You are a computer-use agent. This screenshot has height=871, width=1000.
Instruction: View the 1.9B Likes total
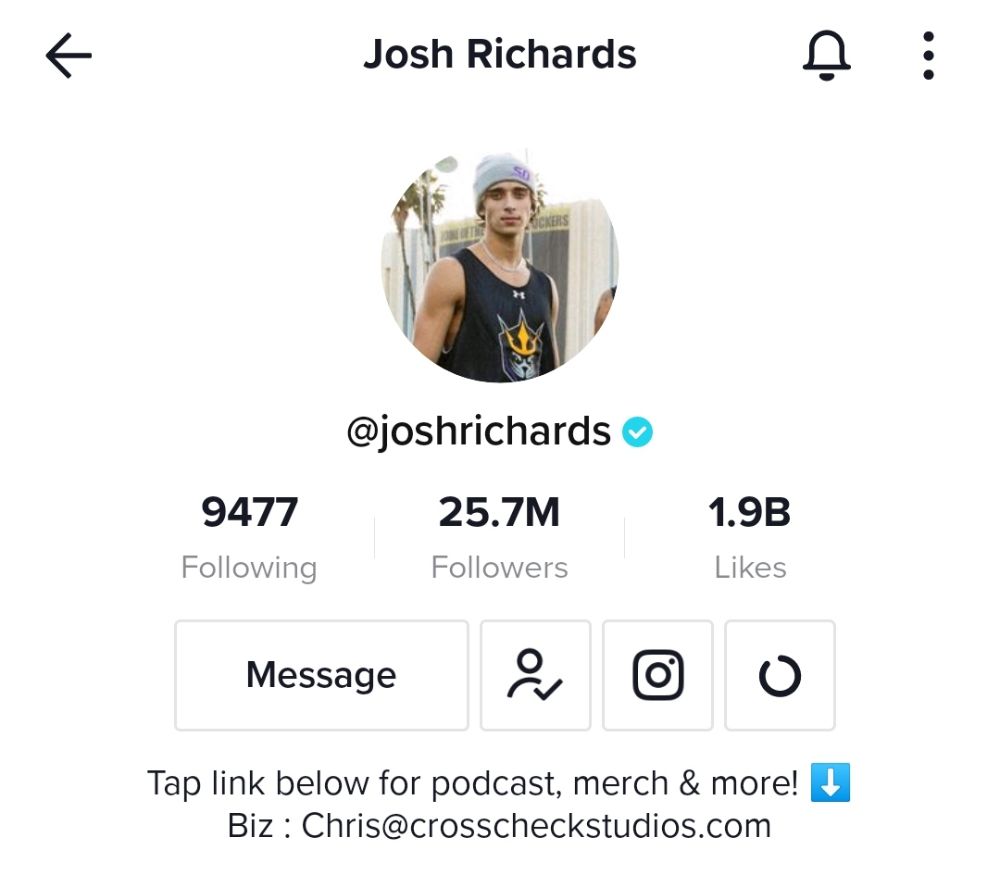tap(749, 513)
